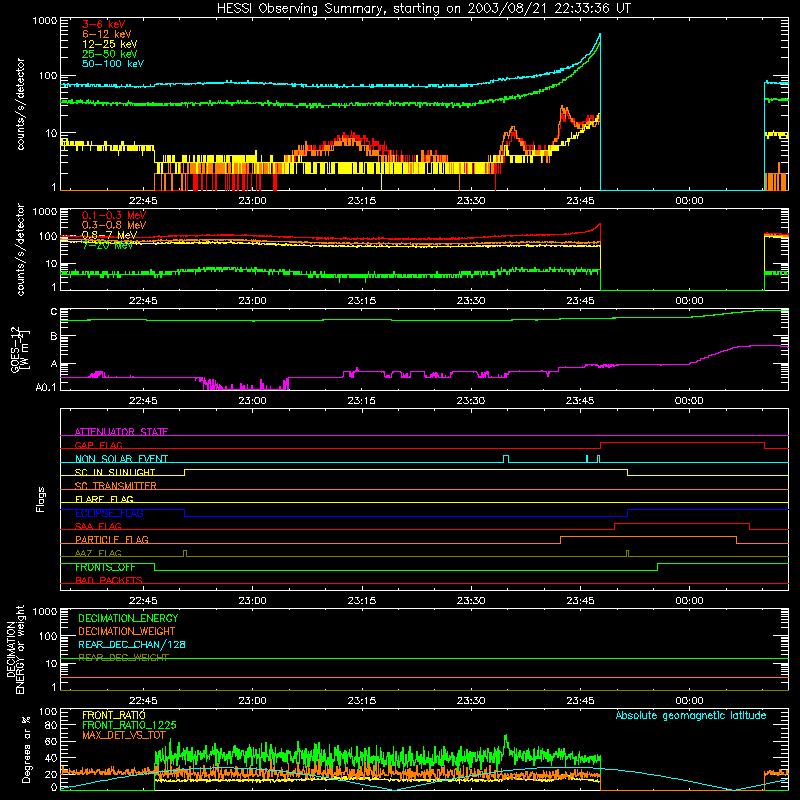The width and height of the screenshot is (800, 800).
Task: Select the FLARE_FLAG label
Action: pos(104,499)
